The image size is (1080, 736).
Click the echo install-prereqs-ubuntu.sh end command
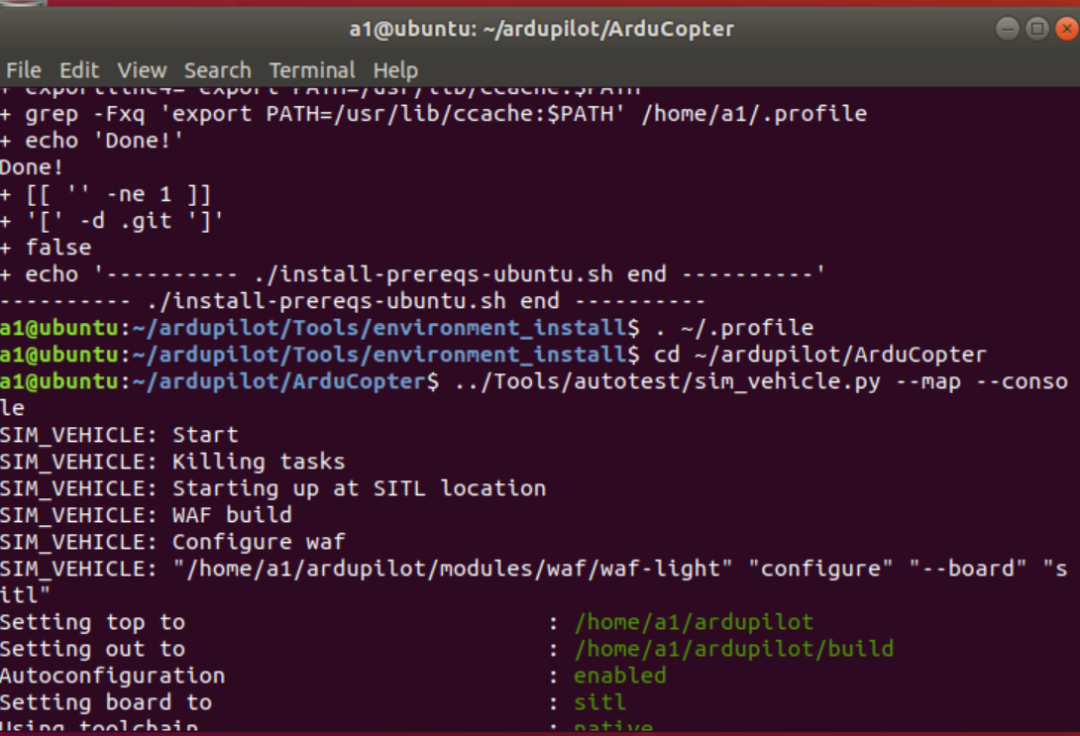(x=412, y=275)
